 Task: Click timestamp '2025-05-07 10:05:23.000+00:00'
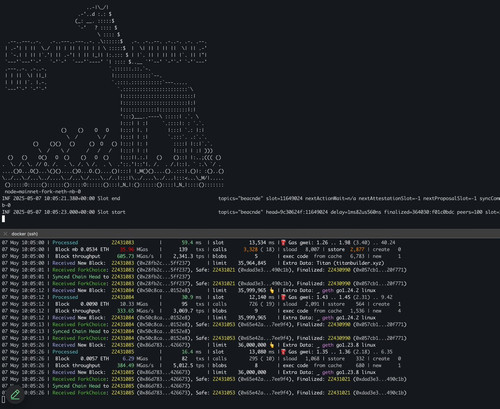point(54,212)
